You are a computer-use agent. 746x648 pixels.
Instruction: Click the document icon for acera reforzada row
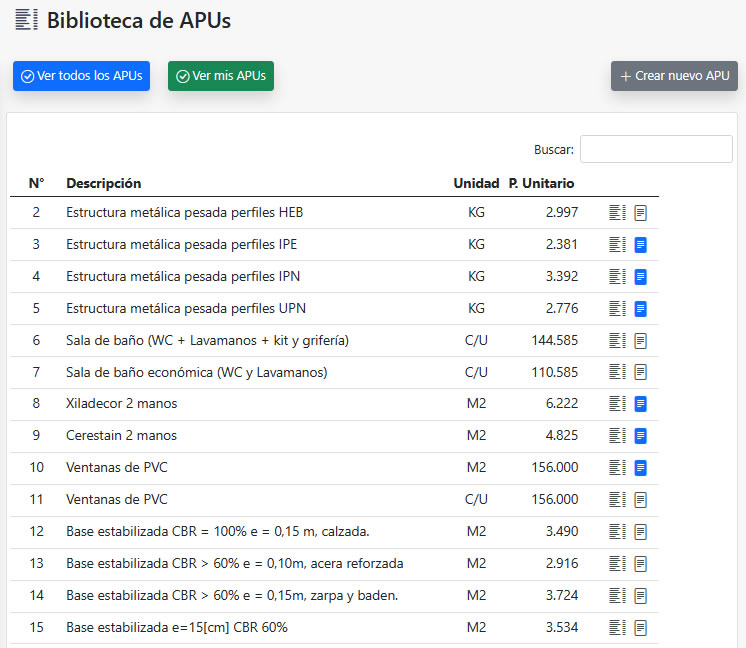coord(640,564)
